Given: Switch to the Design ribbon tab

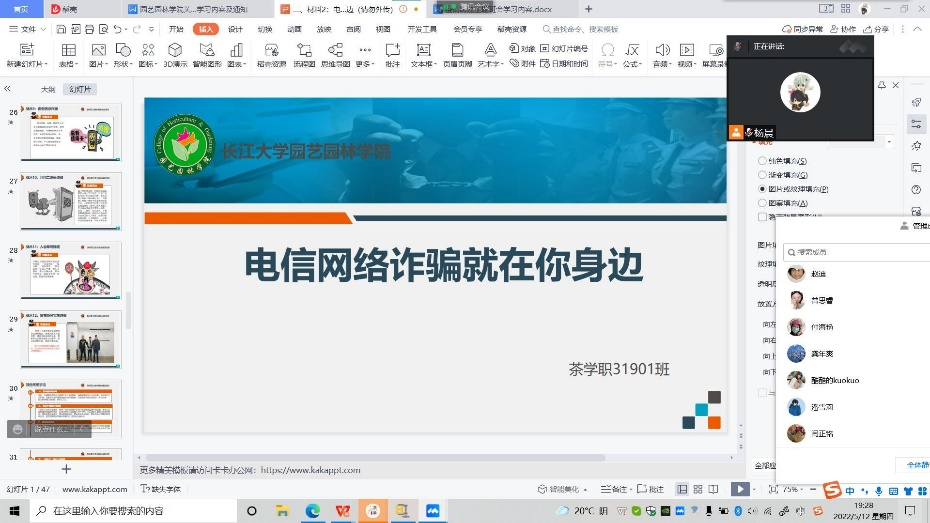Looking at the screenshot, I should click(x=235, y=29).
